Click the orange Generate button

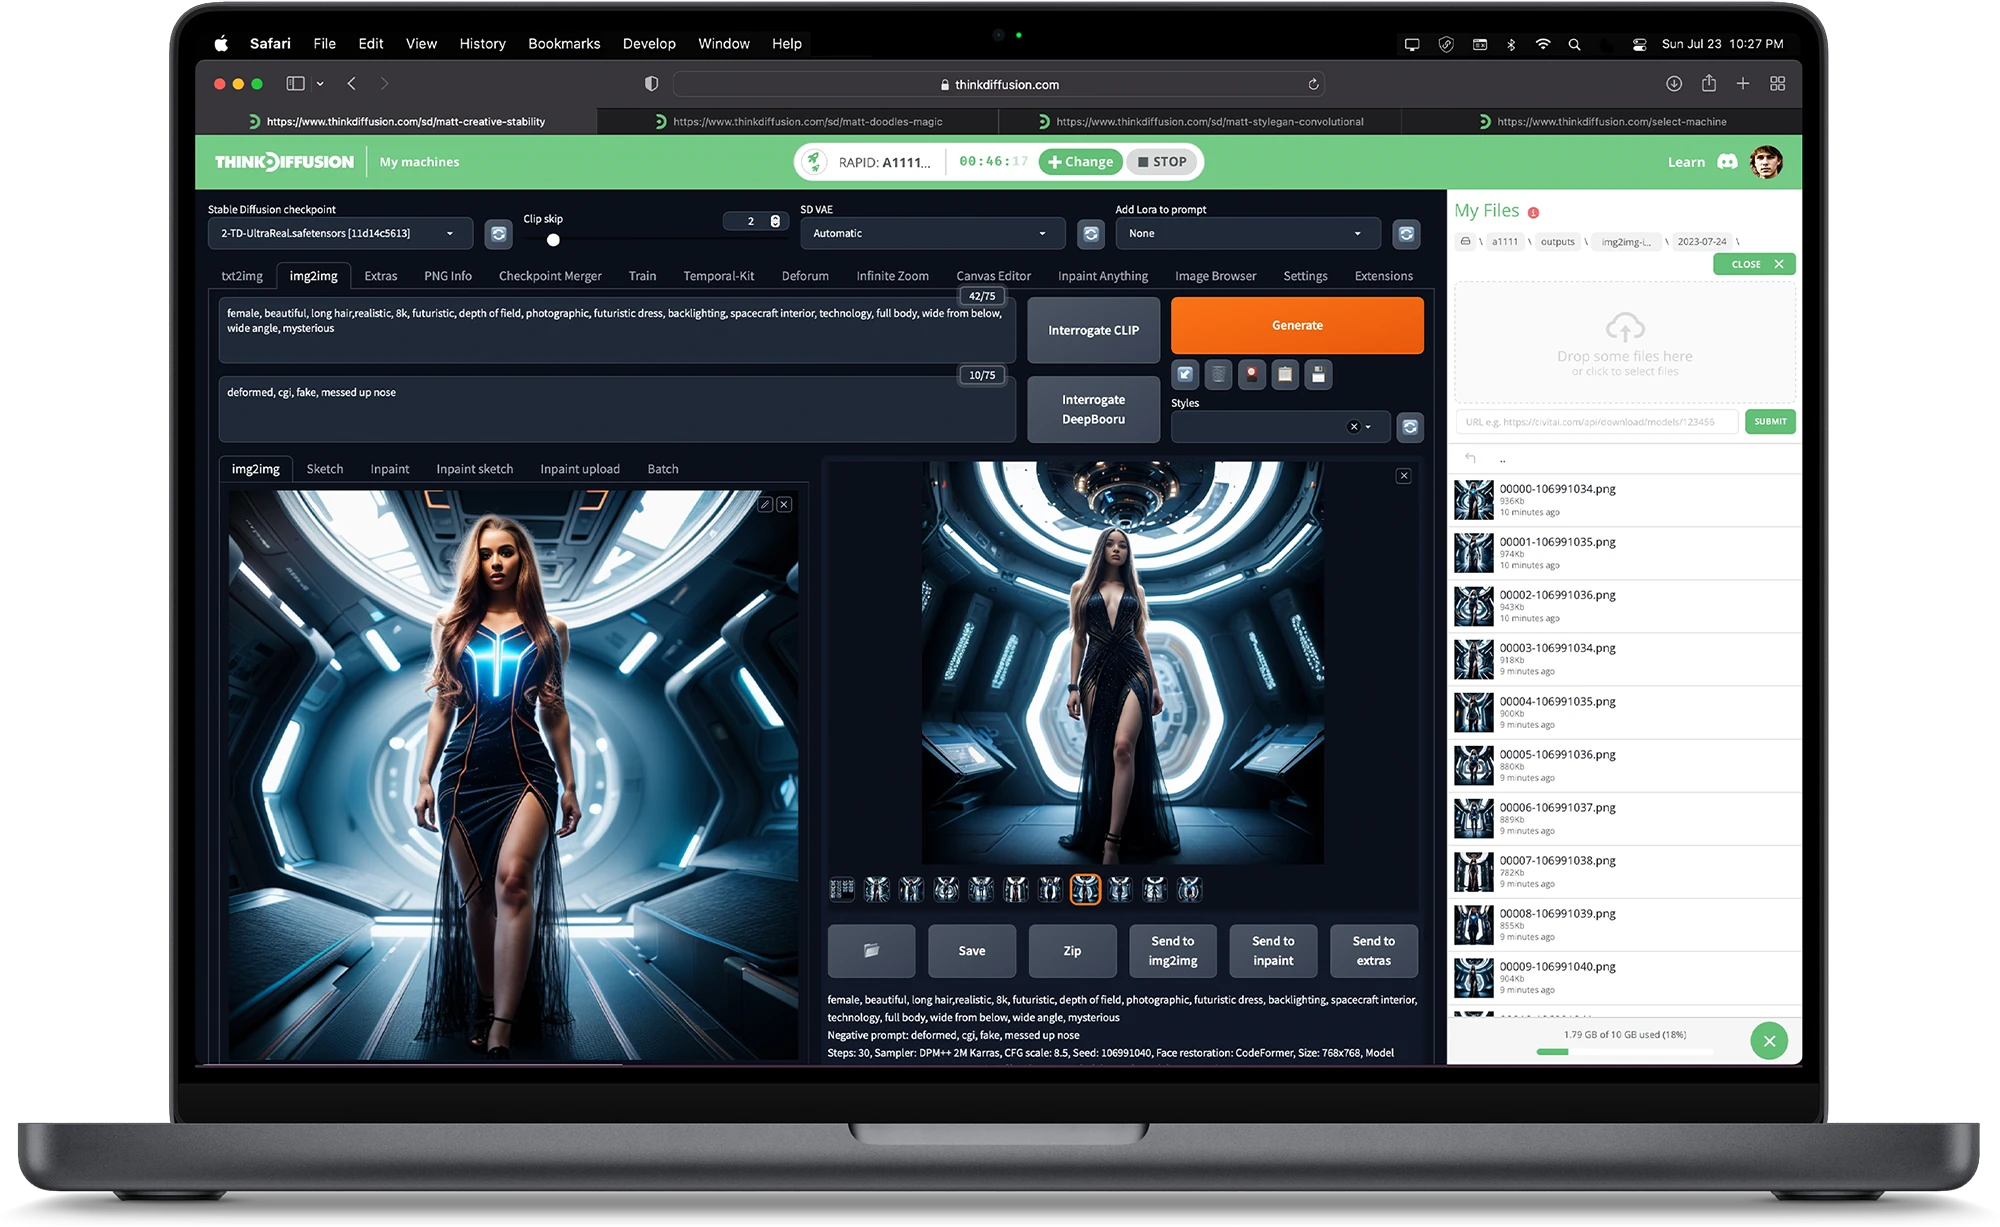point(1296,325)
